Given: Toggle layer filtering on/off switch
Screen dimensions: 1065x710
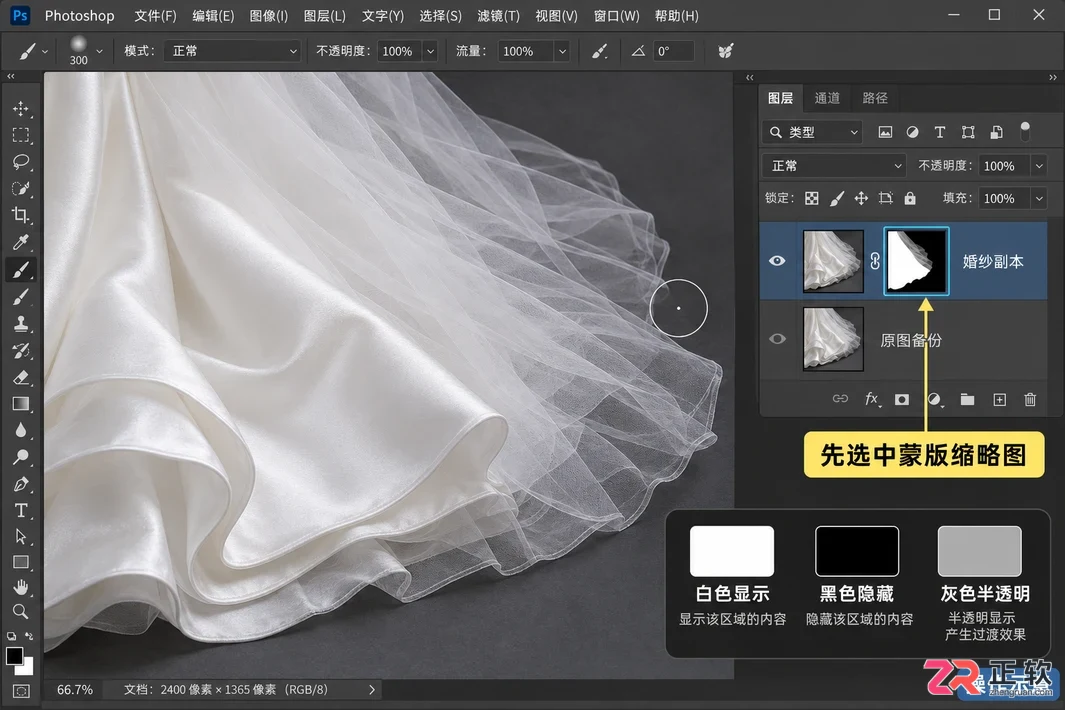Looking at the screenshot, I should click(x=1025, y=130).
